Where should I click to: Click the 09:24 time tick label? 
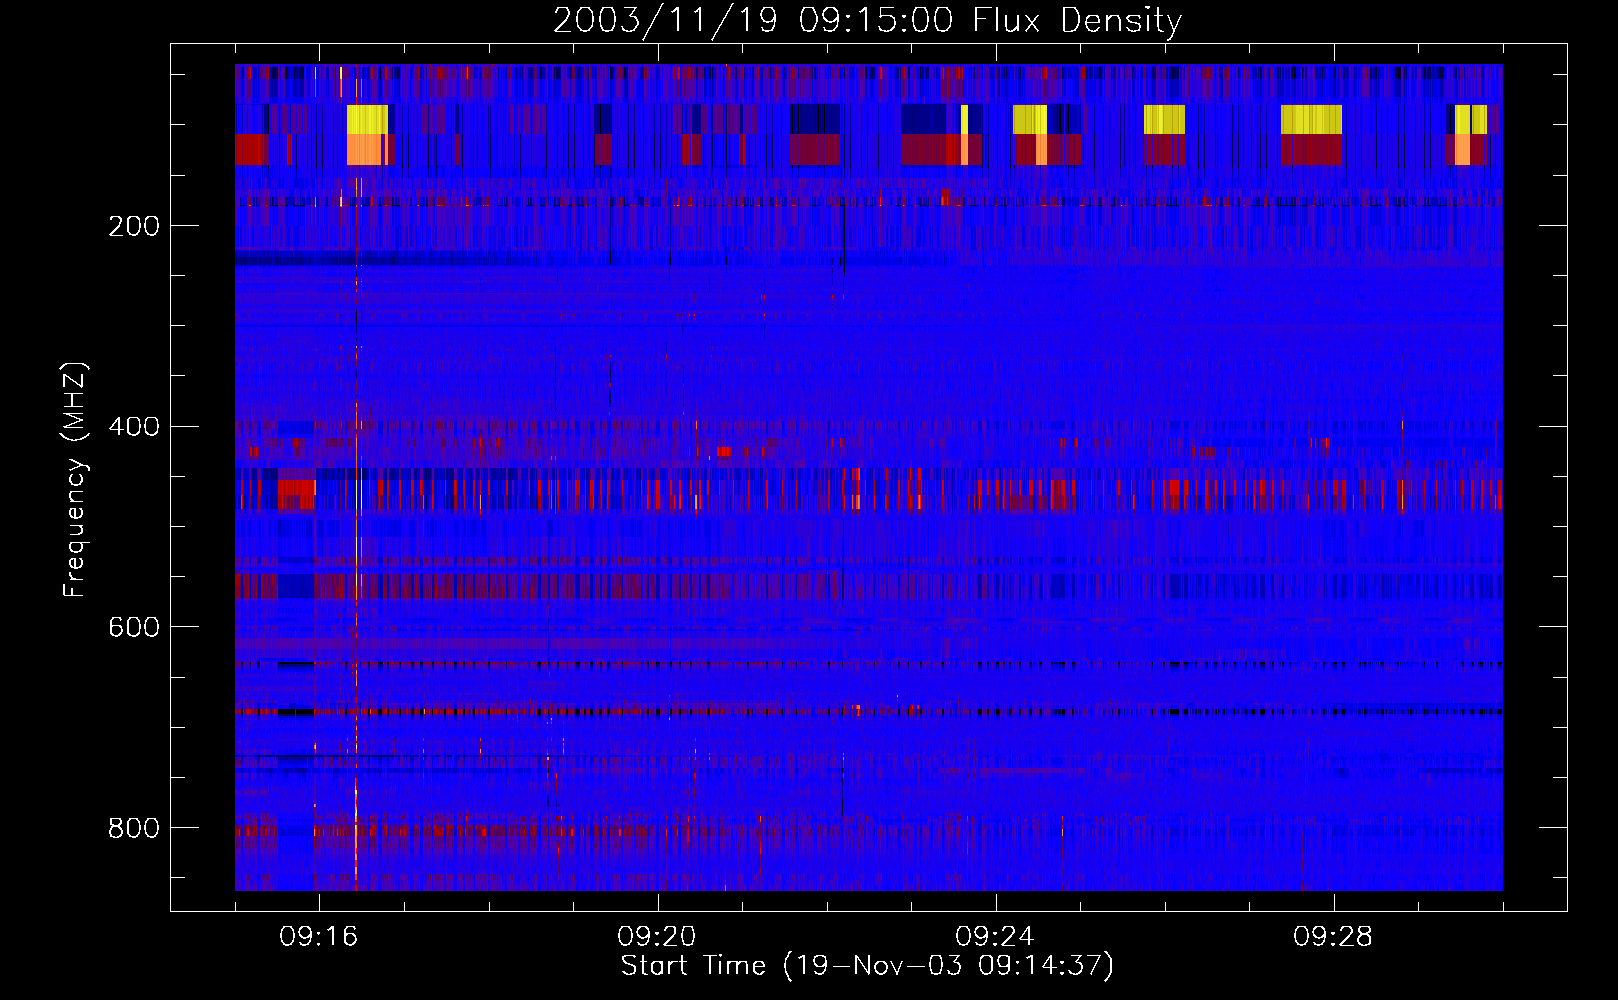[995, 937]
